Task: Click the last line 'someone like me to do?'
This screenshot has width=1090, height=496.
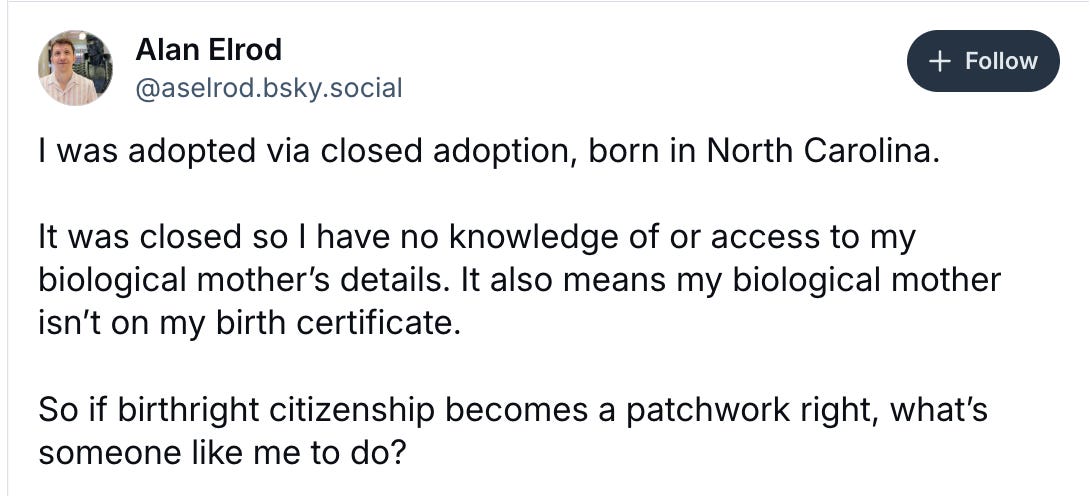Action: (x=222, y=453)
